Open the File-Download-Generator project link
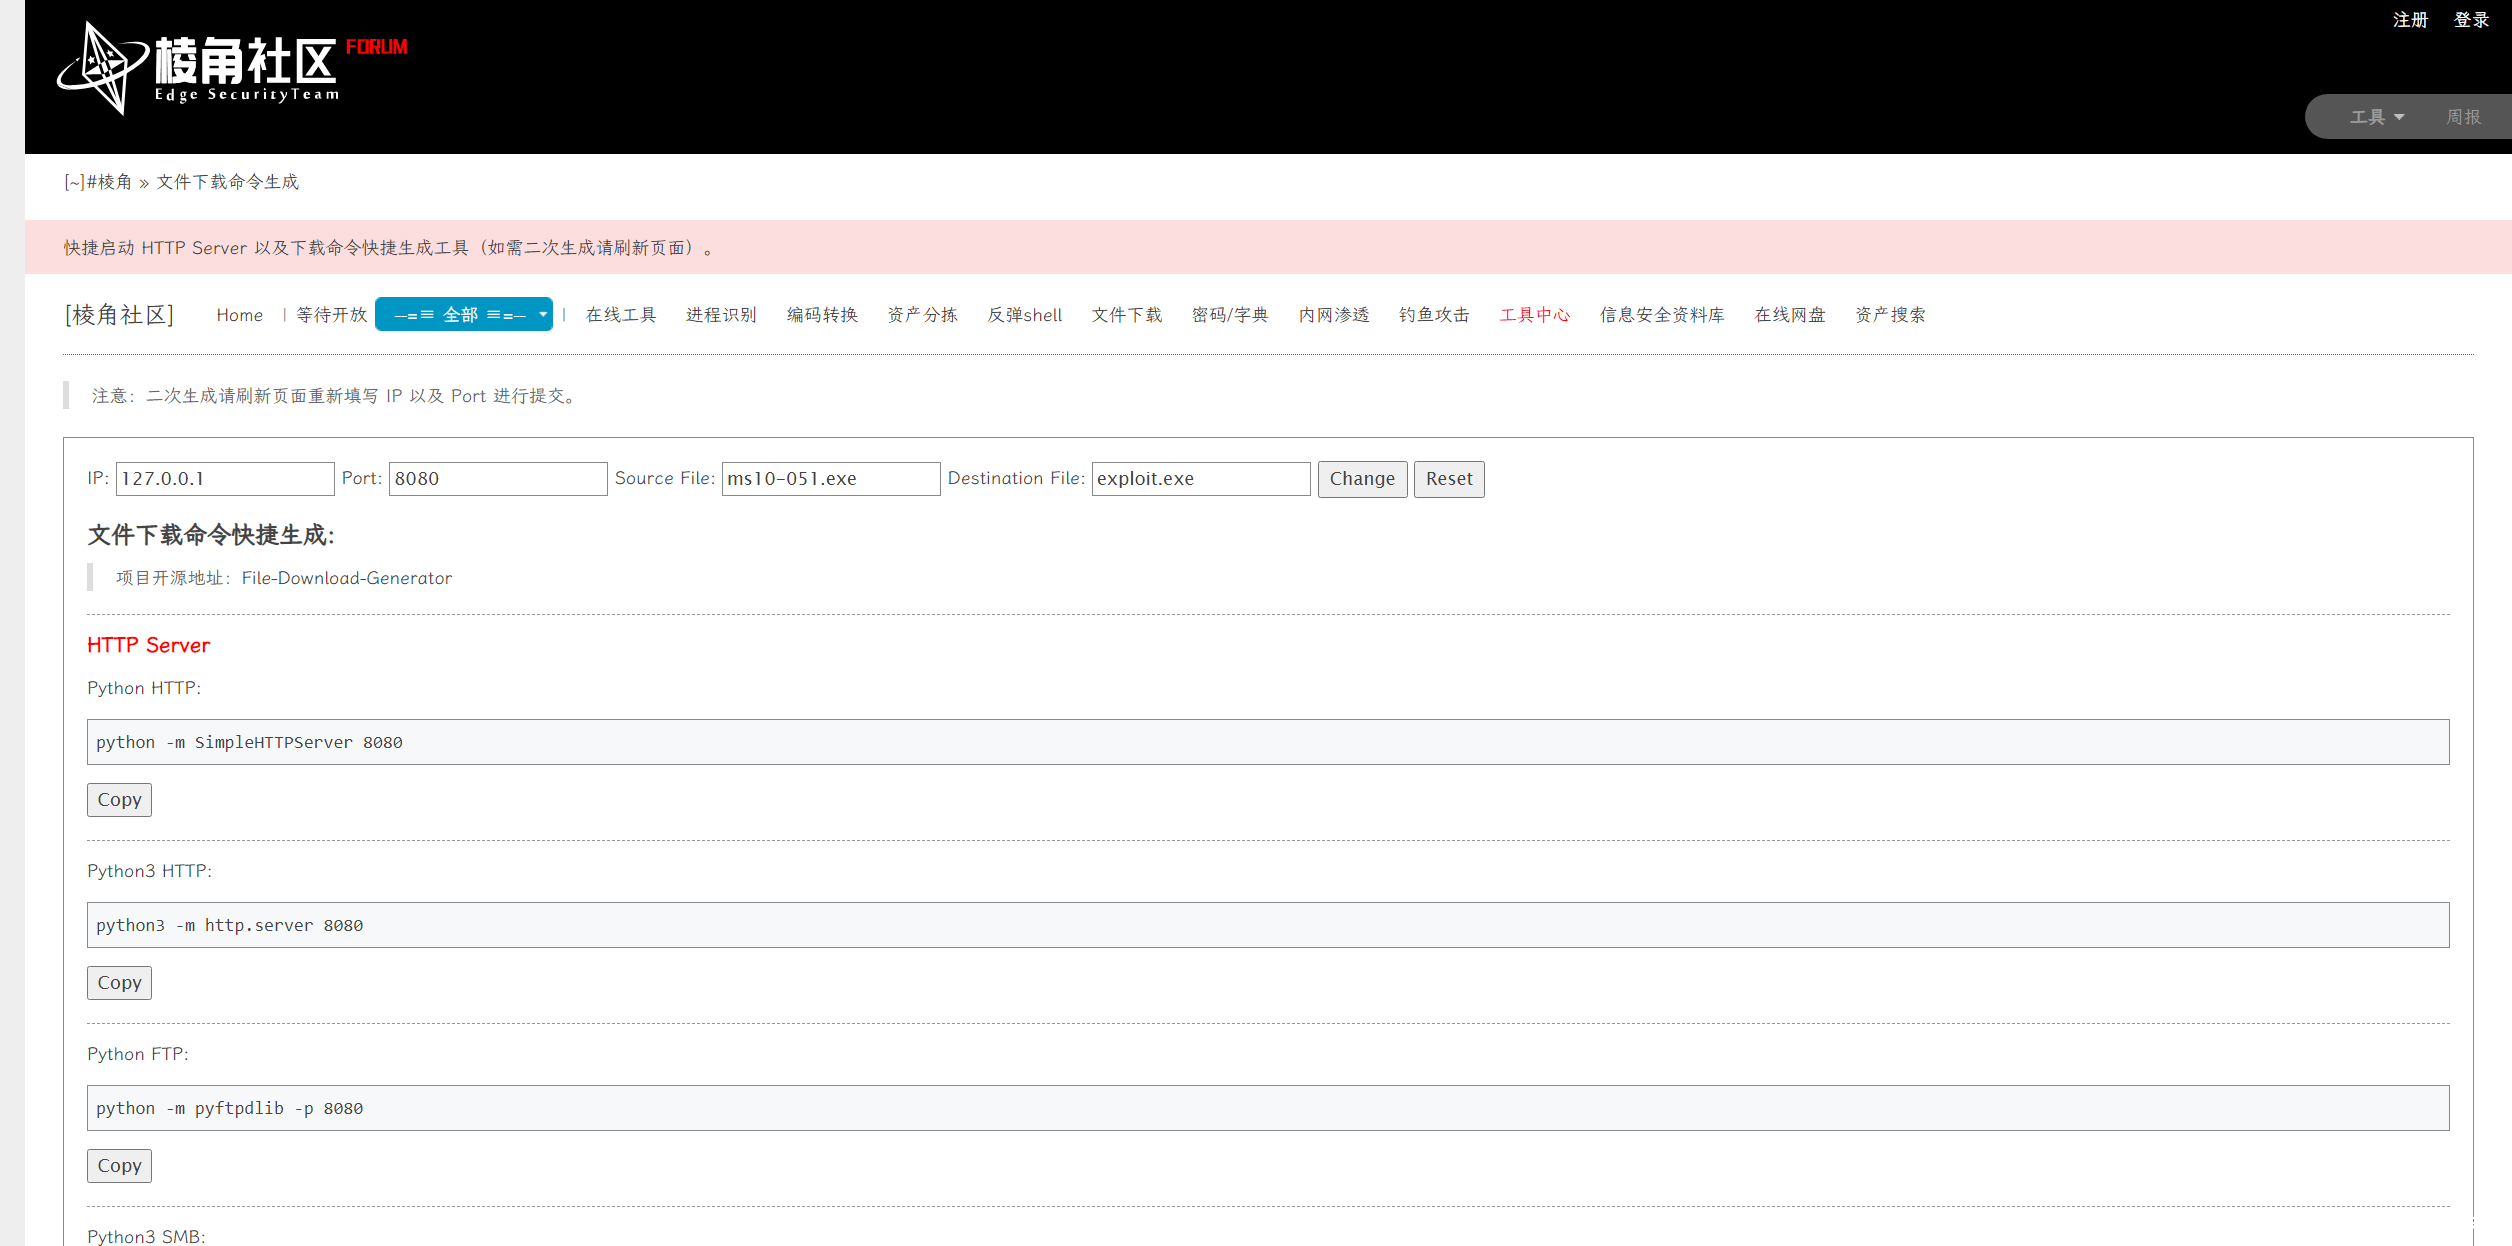The width and height of the screenshot is (2512, 1246). (346, 578)
